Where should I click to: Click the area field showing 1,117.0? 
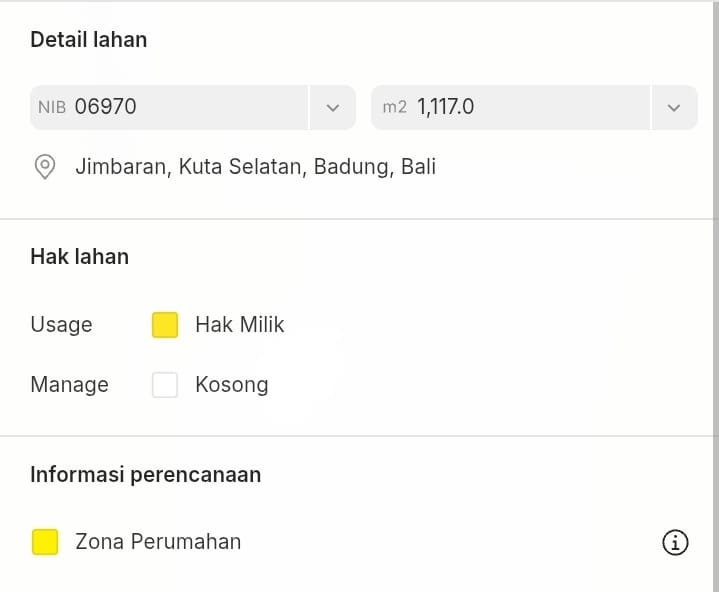click(x=510, y=107)
